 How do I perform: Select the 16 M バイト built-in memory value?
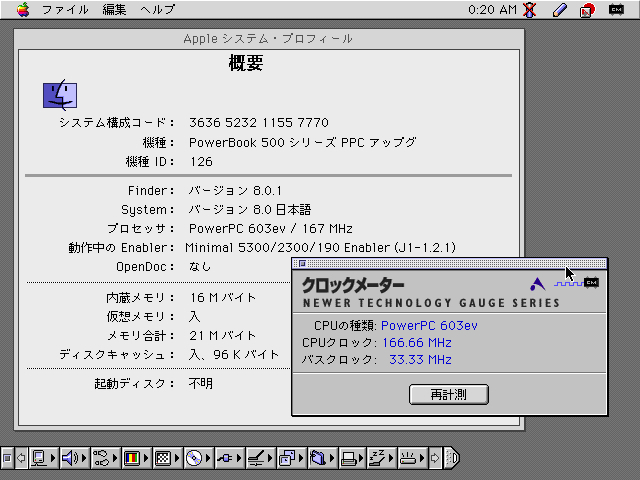[223, 298]
